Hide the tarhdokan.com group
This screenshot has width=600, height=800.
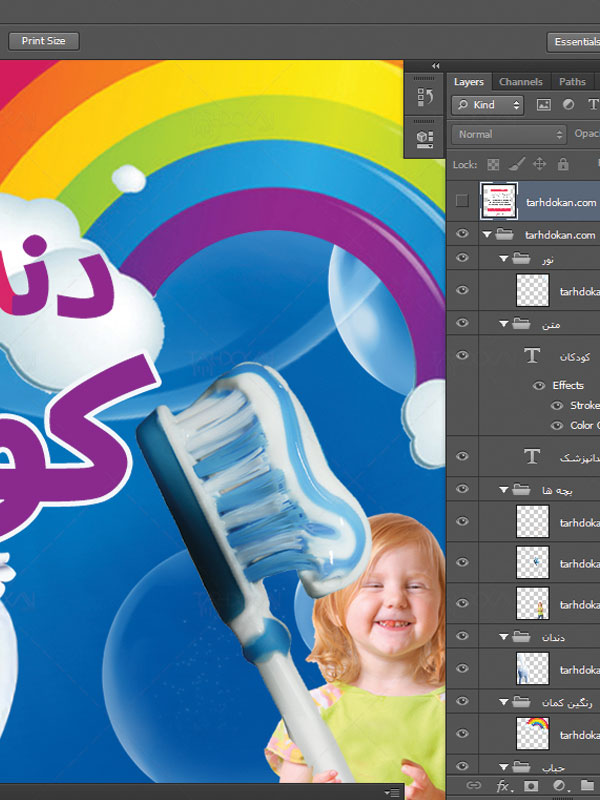point(462,234)
